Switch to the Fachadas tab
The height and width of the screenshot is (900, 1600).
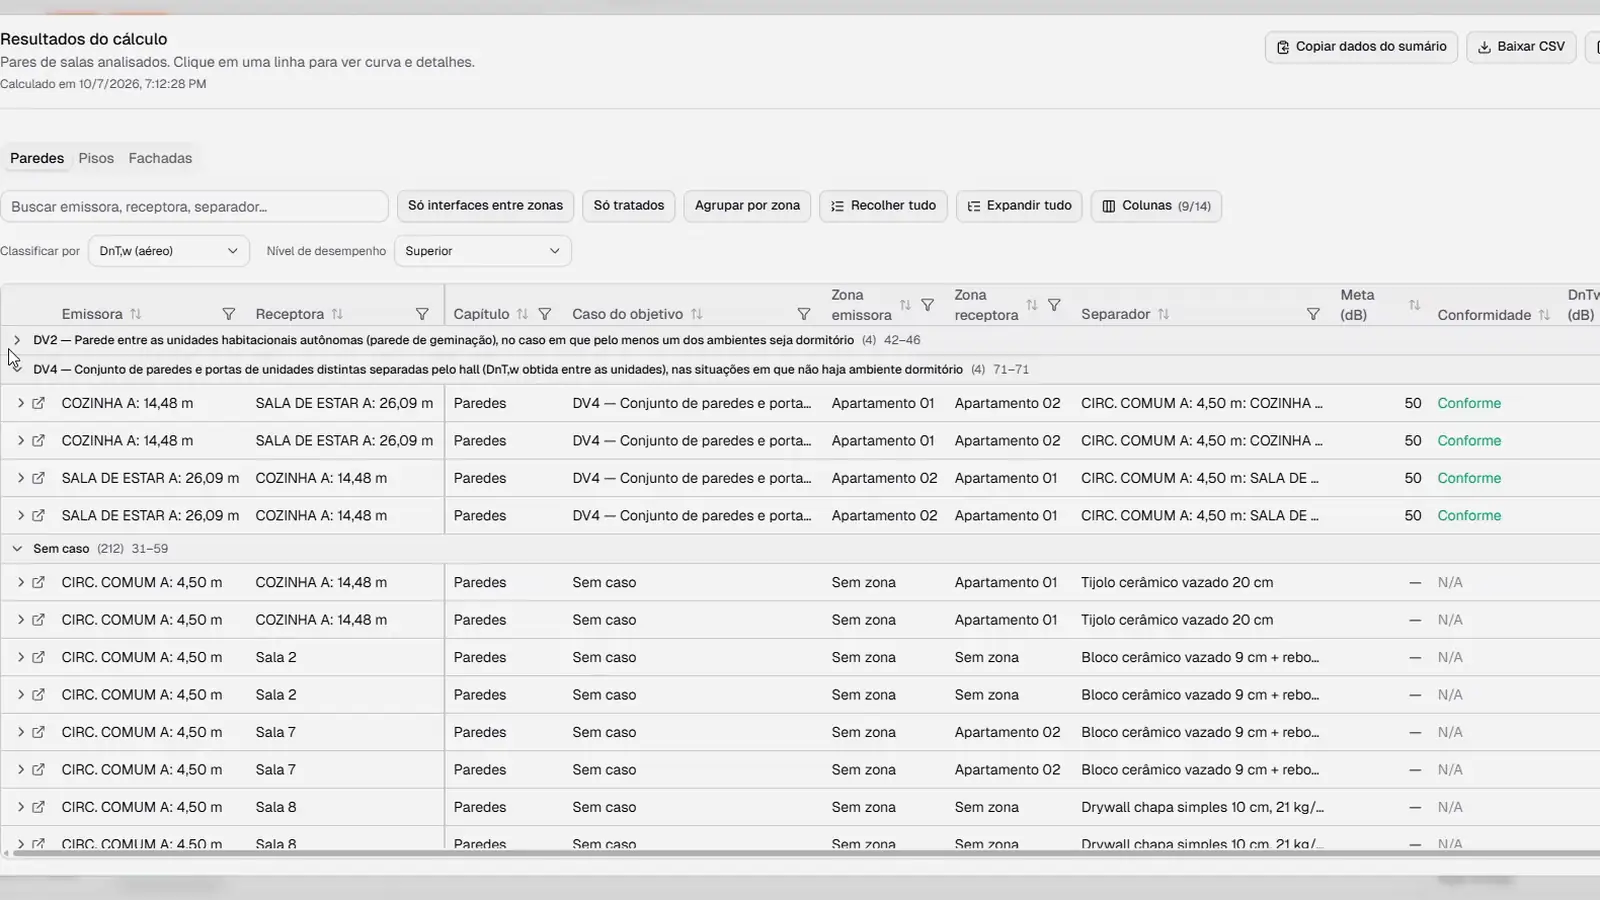pos(160,158)
